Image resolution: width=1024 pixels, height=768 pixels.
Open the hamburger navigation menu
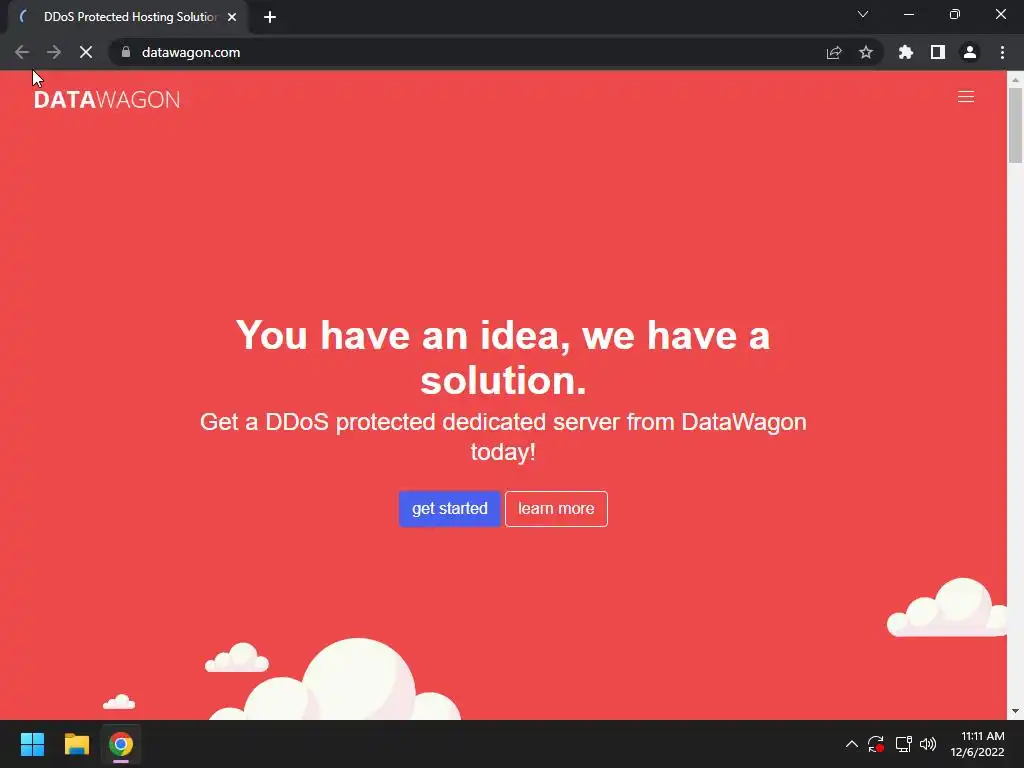tap(965, 97)
